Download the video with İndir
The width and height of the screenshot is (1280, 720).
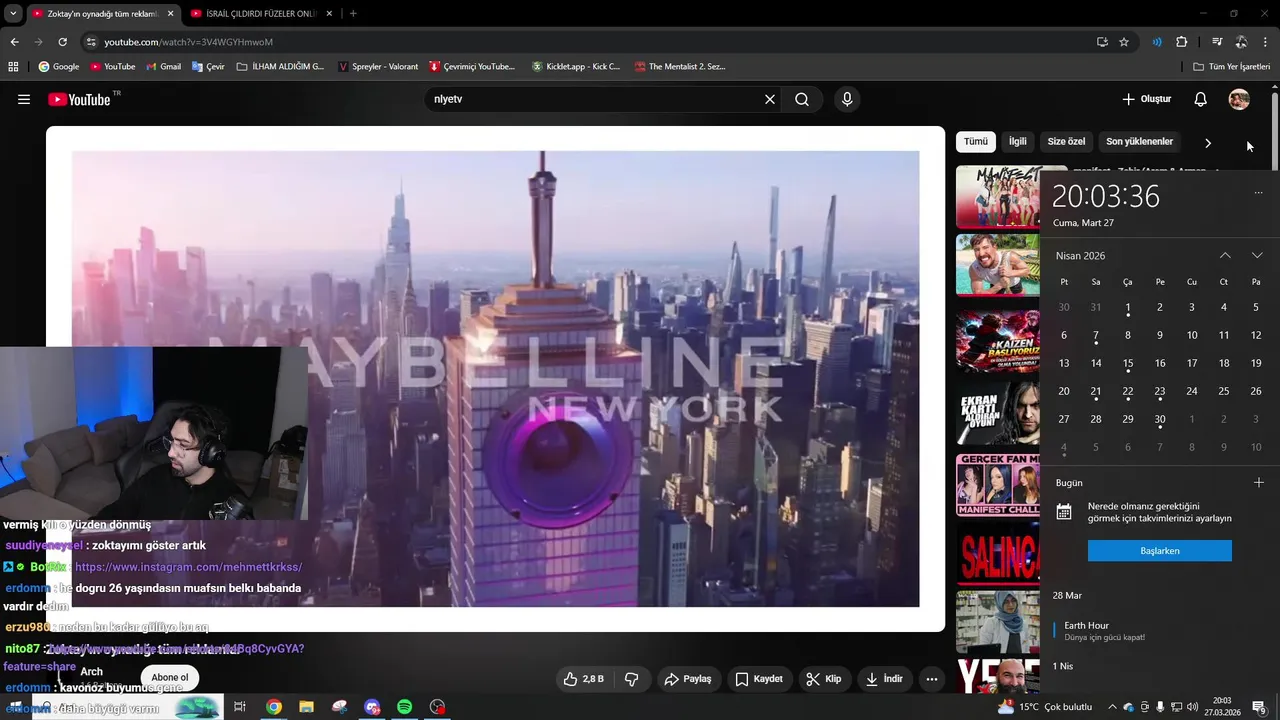884,679
